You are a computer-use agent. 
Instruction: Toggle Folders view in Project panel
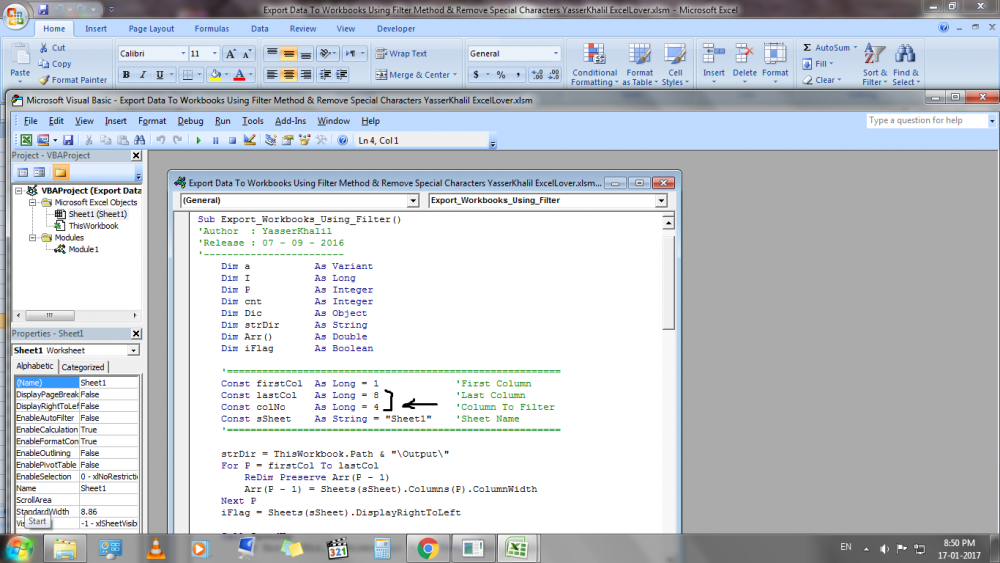[61, 173]
